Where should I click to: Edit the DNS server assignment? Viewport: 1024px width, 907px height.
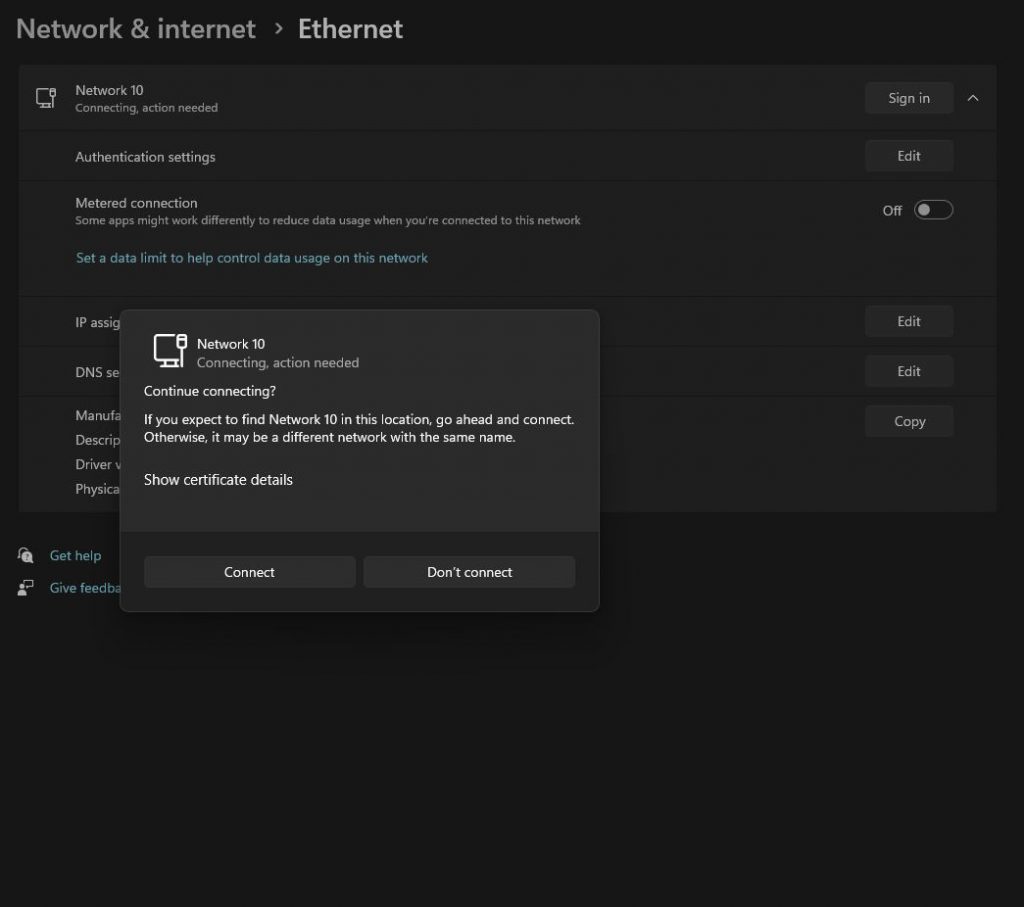[x=908, y=372]
